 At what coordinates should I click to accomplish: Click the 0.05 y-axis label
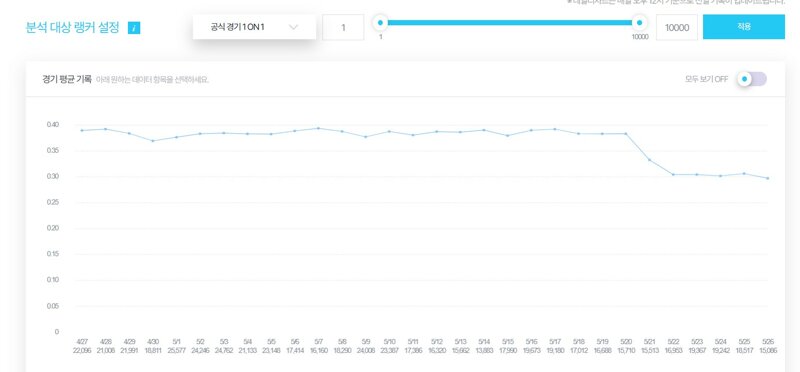[53, 306]
